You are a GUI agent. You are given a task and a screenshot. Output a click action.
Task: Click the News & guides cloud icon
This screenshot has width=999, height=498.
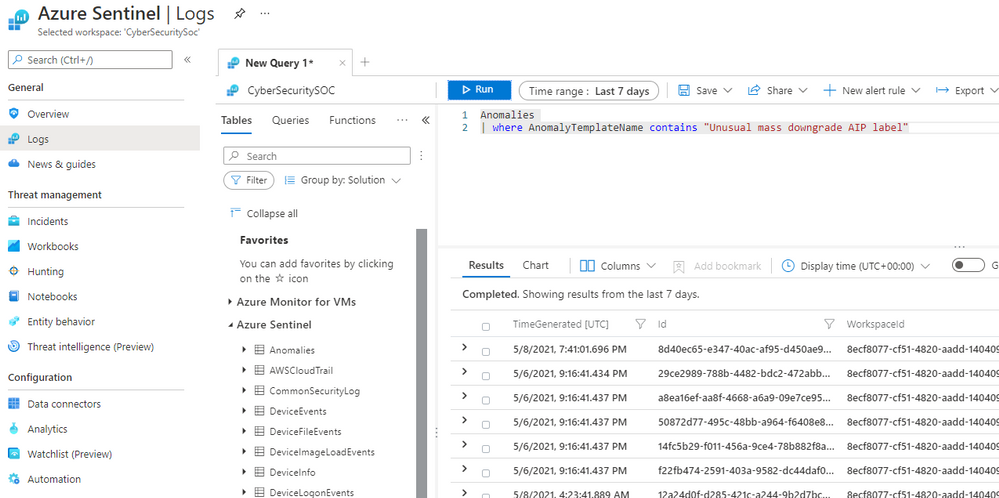pos(14,164)
